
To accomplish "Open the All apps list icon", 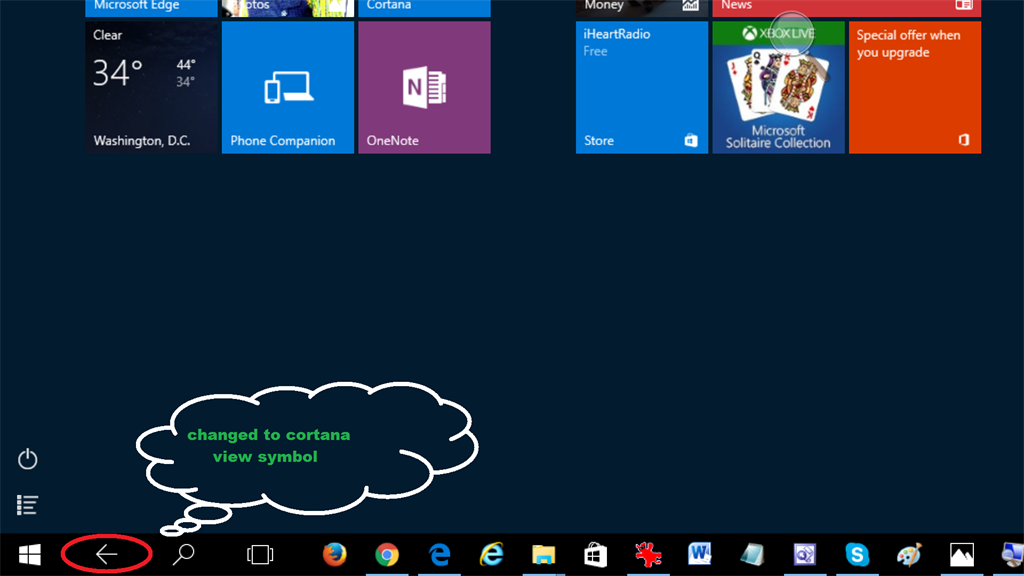I will [x=27, y=505].
